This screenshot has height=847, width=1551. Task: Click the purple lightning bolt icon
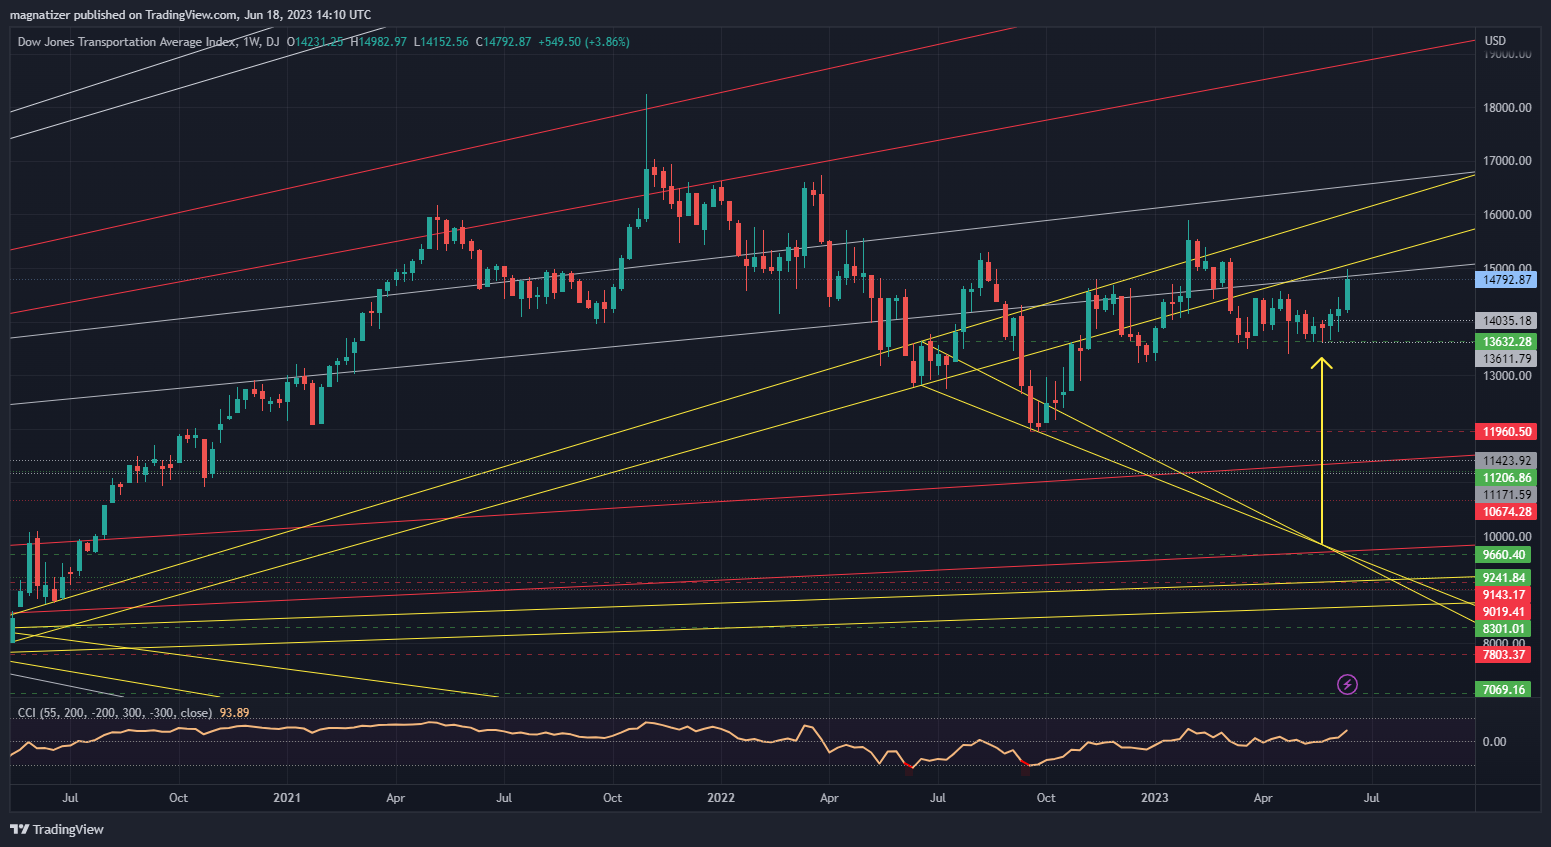click(x=1347, y=685)
